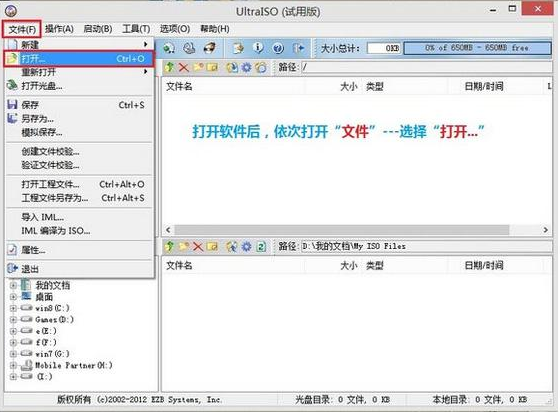Screen dimensions: 560x412
Task: Select 退出 menu item
Action: click(x=79, y=269)
